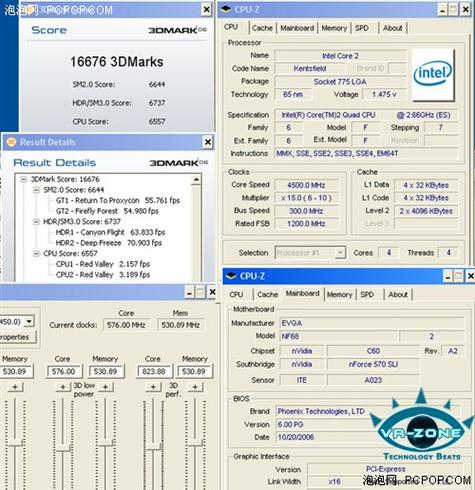Select CPU tab in lower CPU-Z window
This screenshot has width=475, height=490.
[x=236, y=294]
